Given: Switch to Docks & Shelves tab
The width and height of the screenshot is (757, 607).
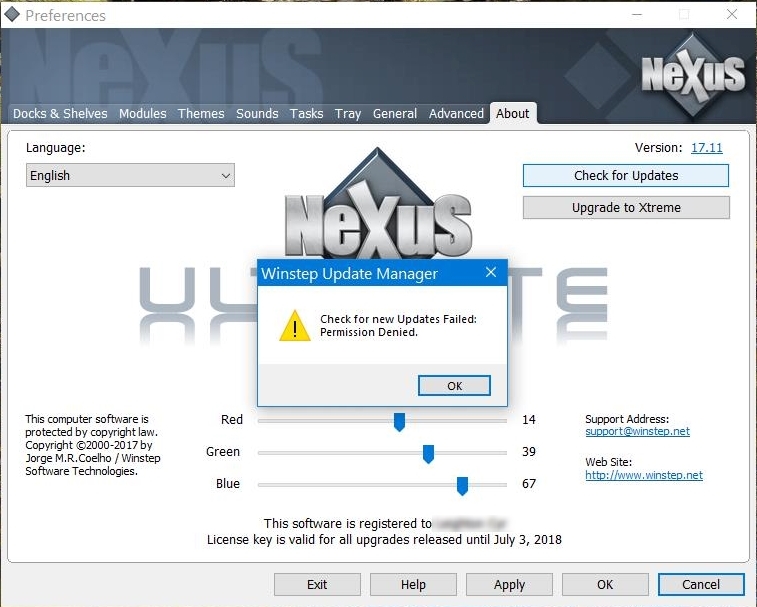Looking at the screenshot, I should (x=60, y=114).
